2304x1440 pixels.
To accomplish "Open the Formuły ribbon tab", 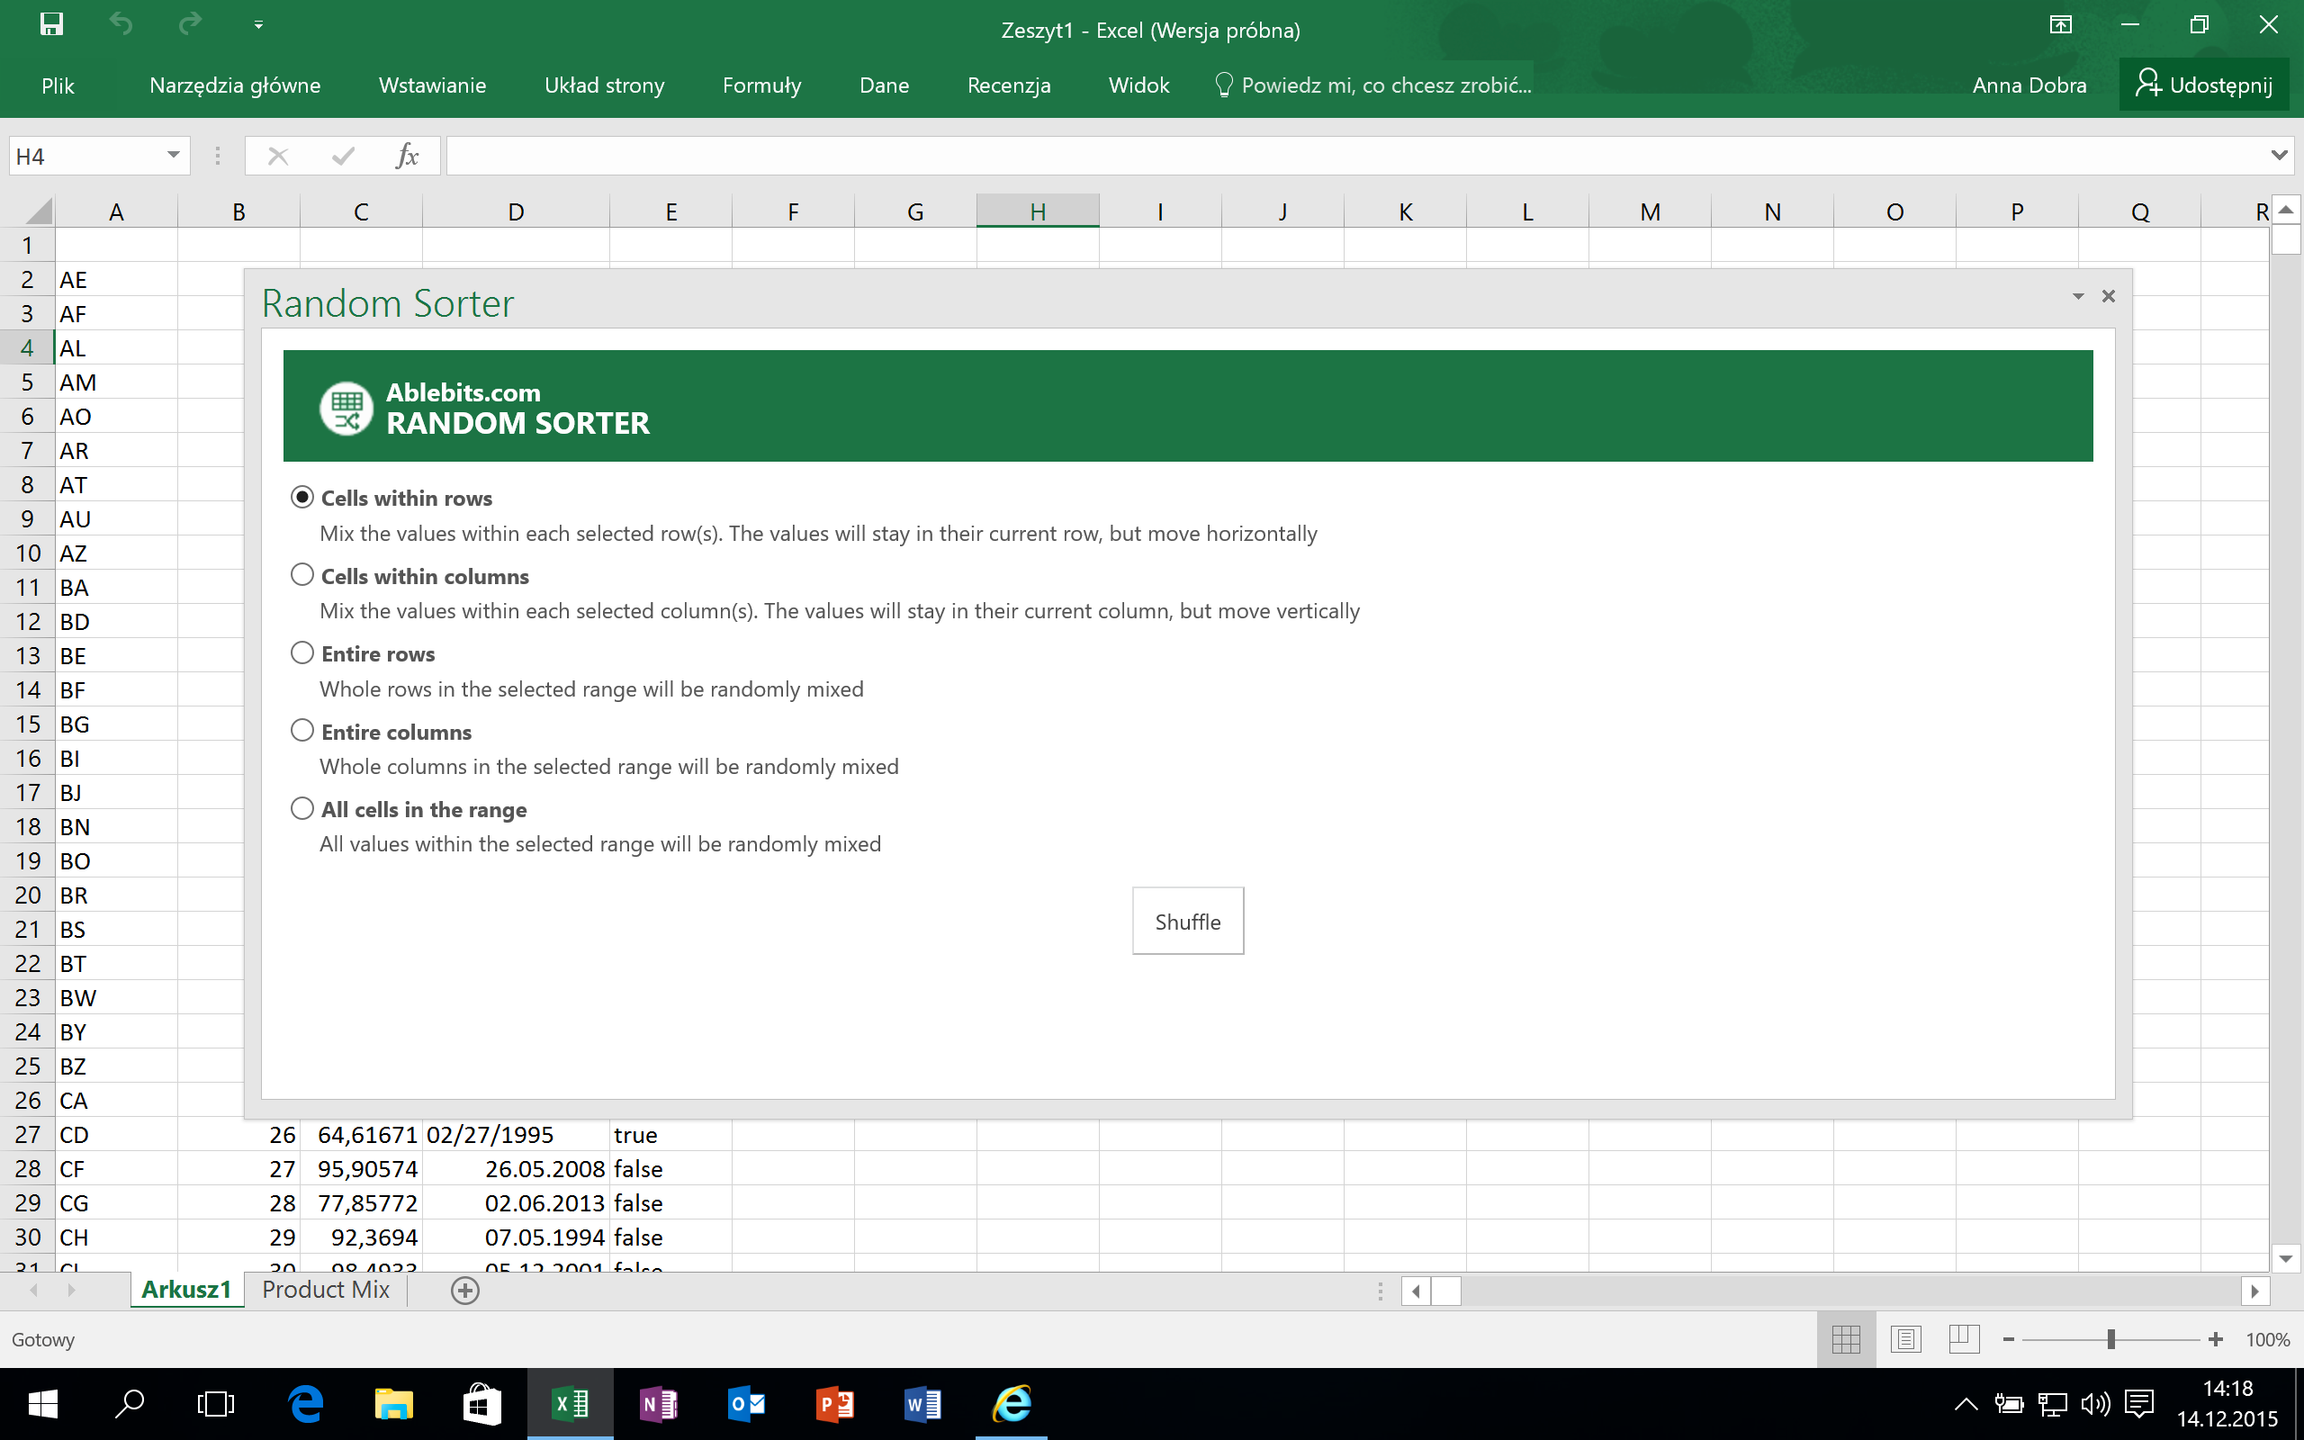I will click(x=762, y=86).
